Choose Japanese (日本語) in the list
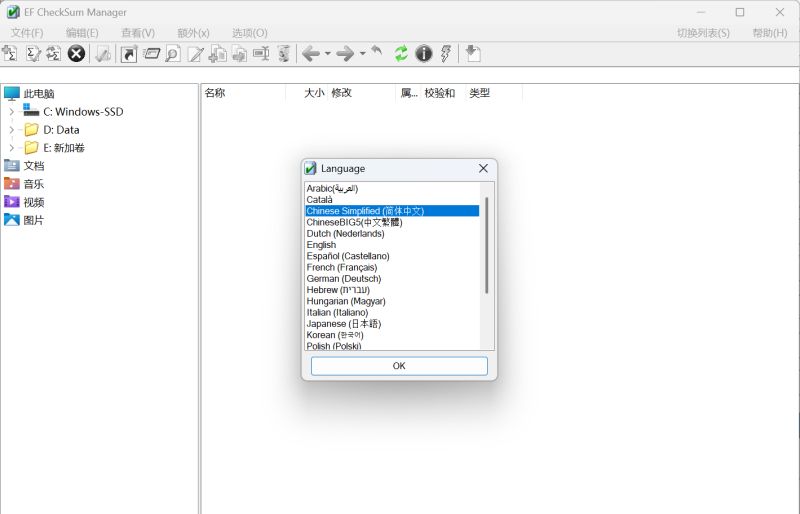The image size is (800, 514). pos(392,323)
